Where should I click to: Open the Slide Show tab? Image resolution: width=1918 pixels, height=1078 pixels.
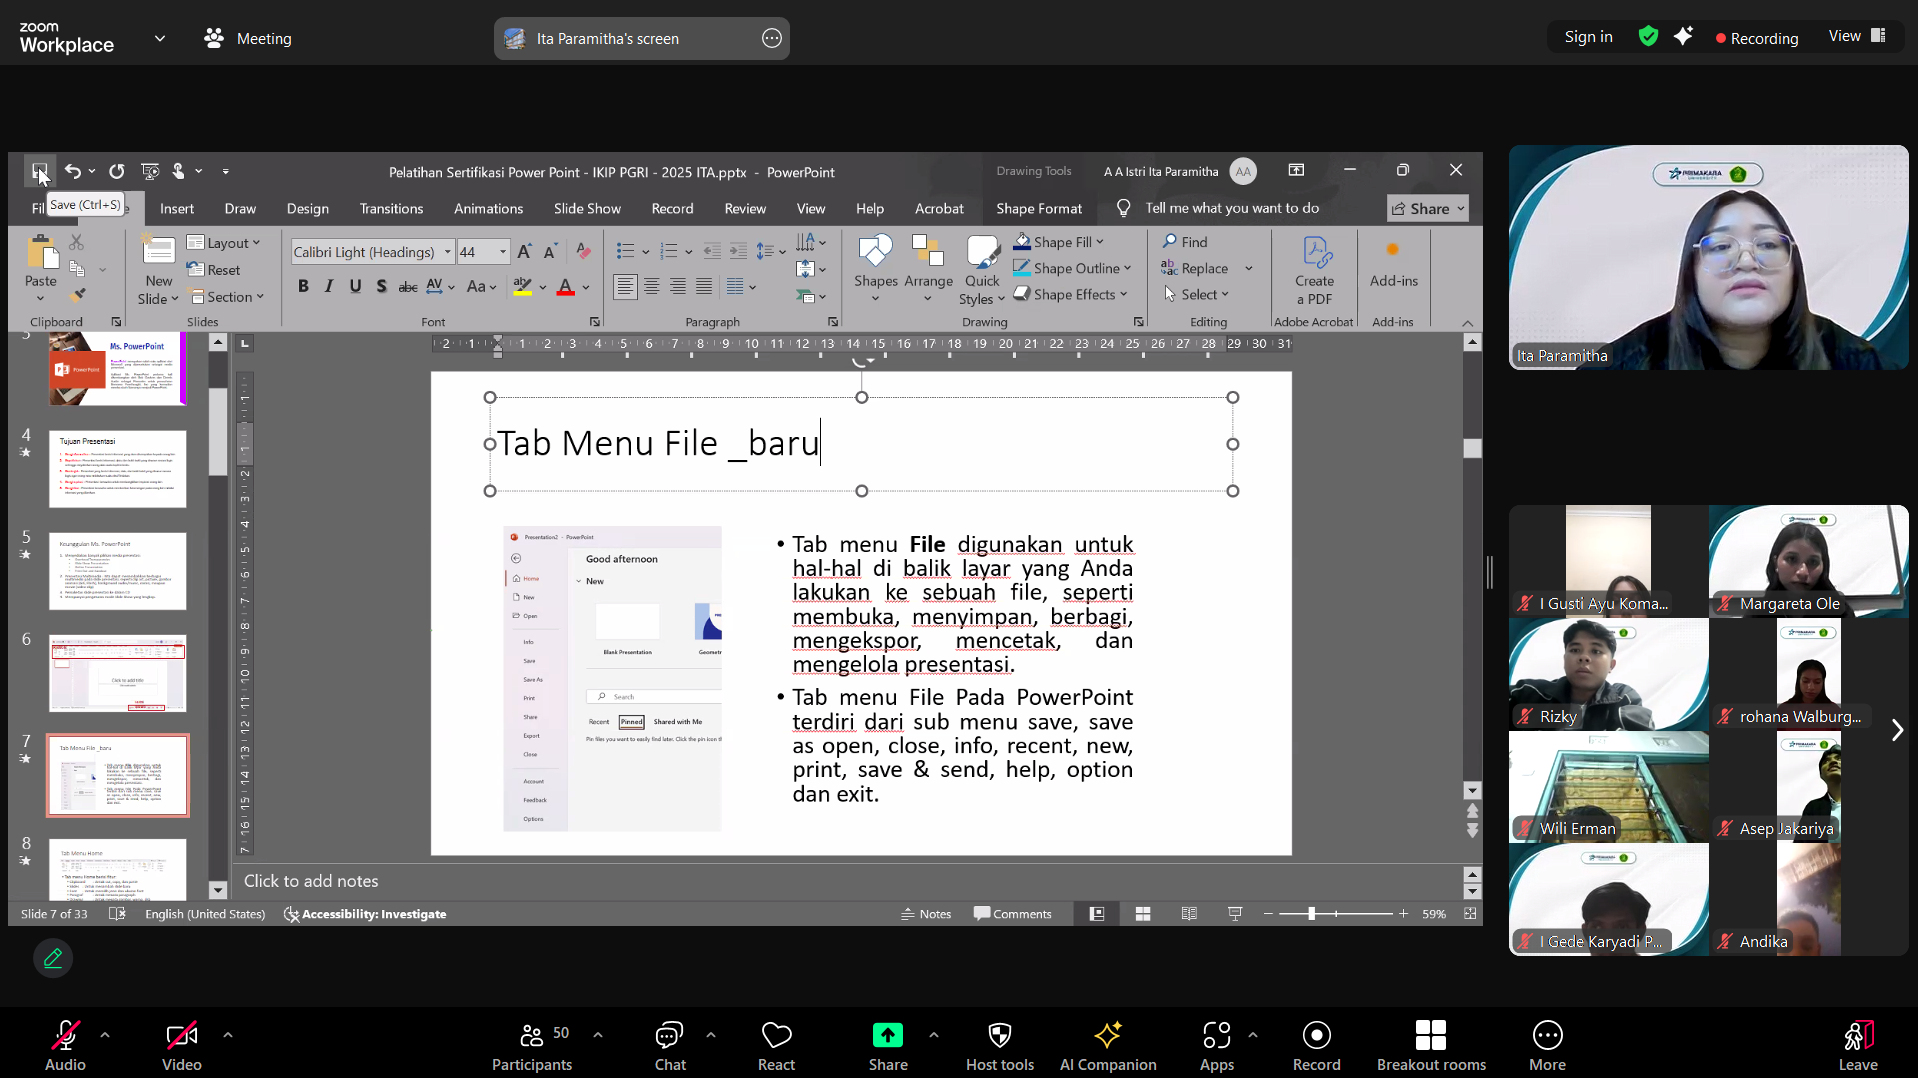click(x=587, y=208)
